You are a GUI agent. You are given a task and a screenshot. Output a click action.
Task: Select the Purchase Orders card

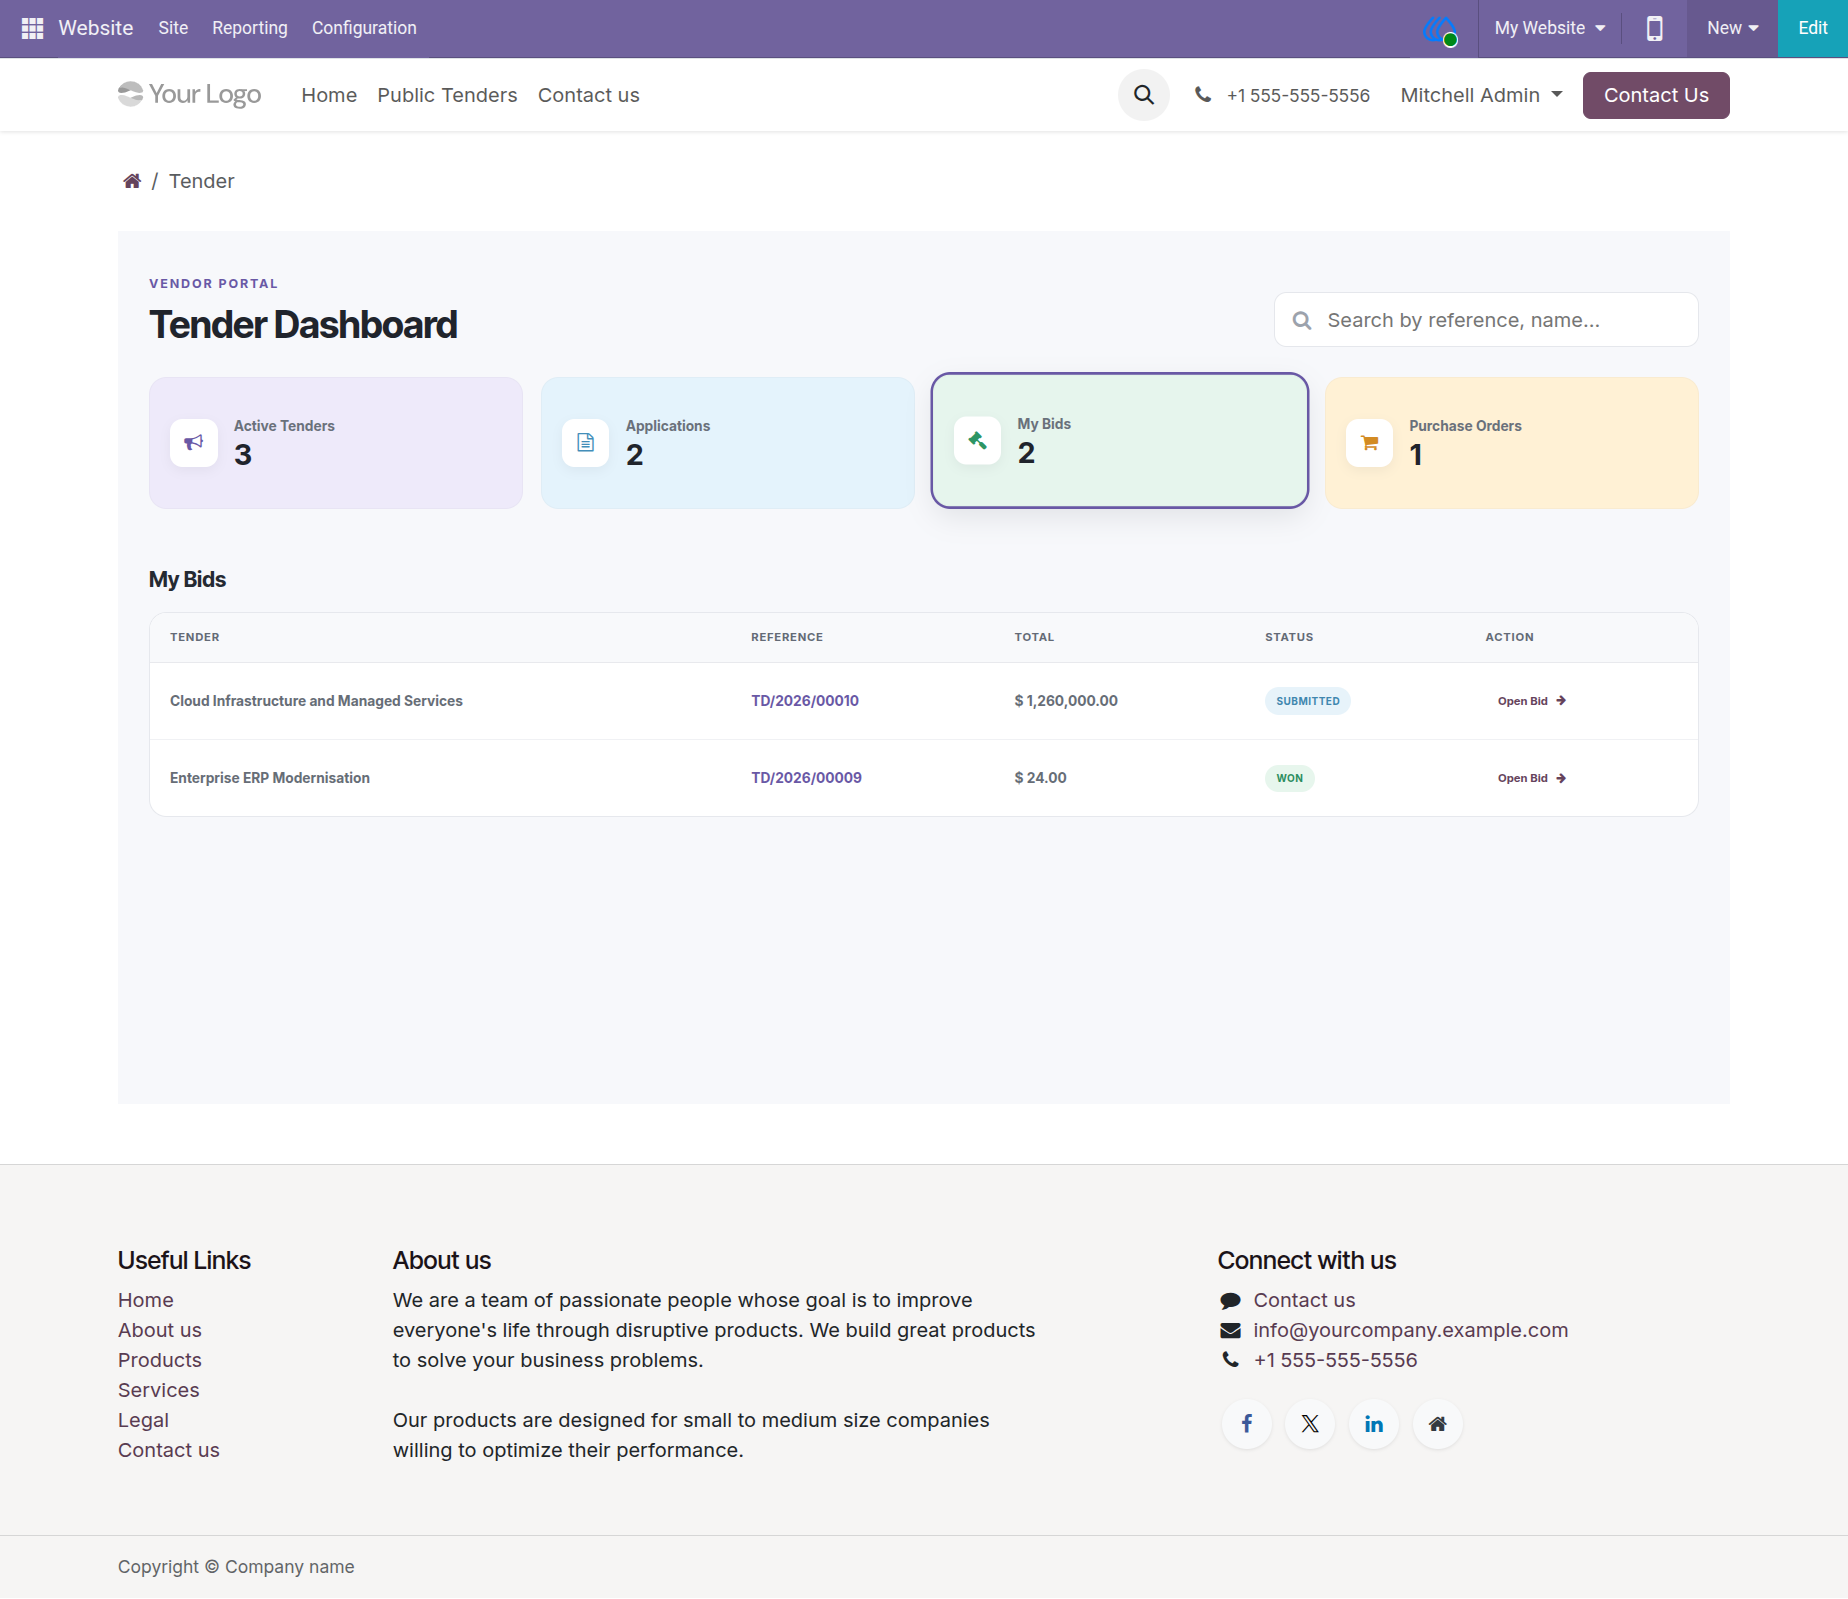click(1512, 443)
